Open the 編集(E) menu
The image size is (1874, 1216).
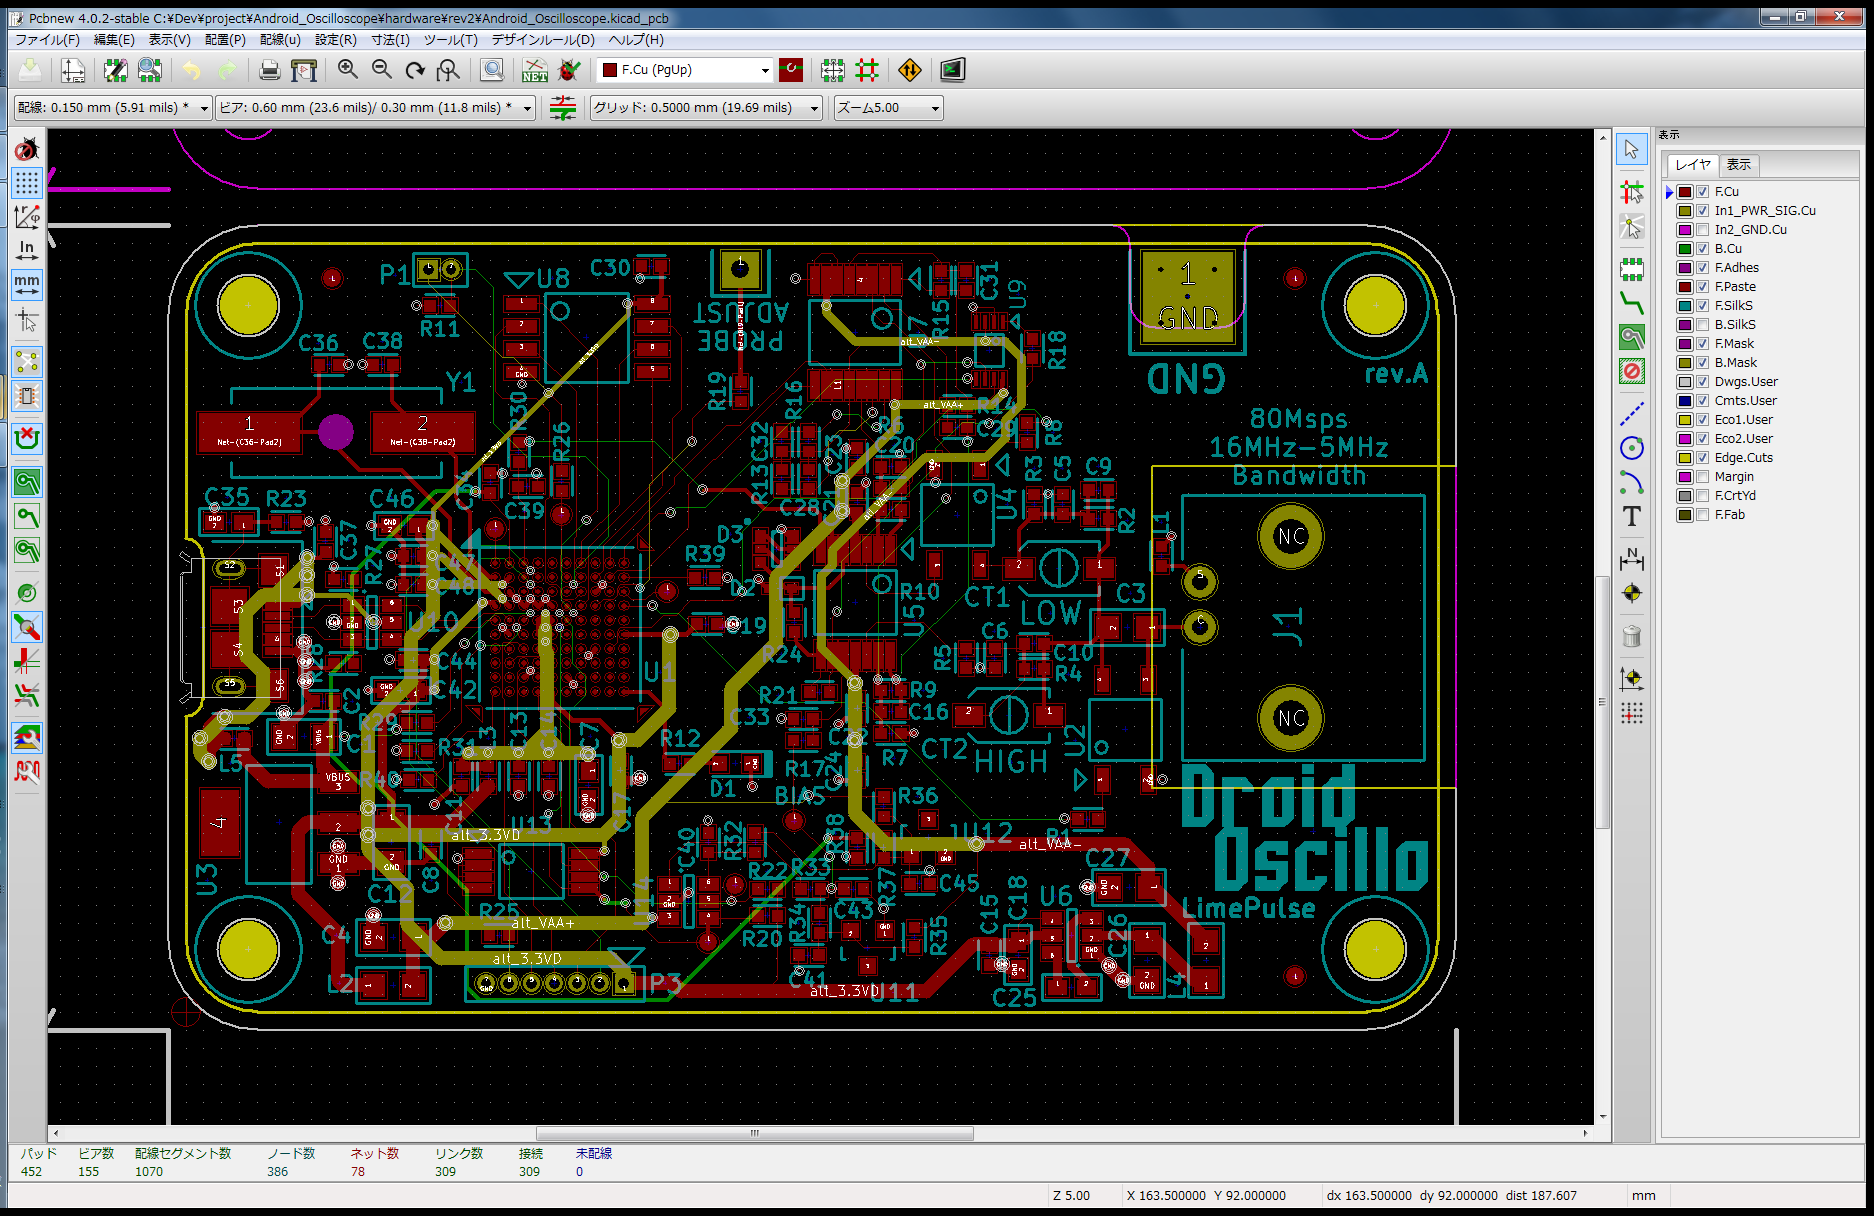pos(114,40)
